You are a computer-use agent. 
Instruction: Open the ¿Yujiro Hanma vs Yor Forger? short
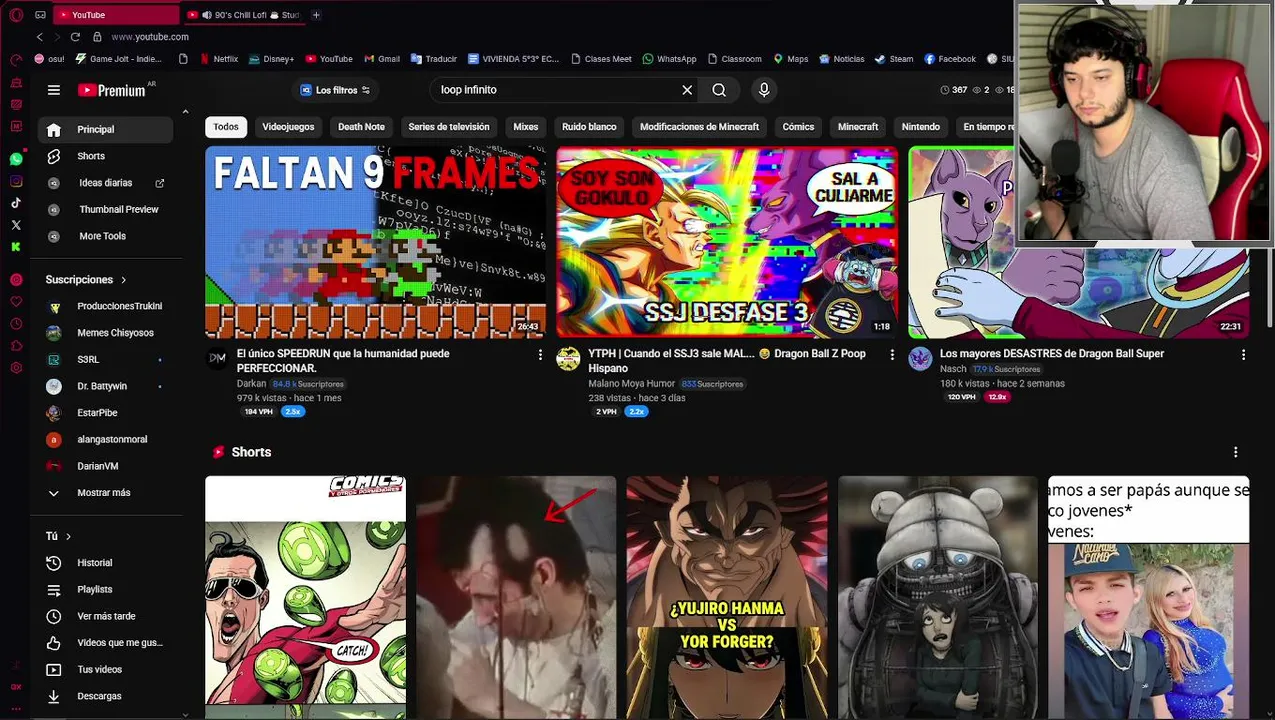pyautogui.click(x=727, y=597)
